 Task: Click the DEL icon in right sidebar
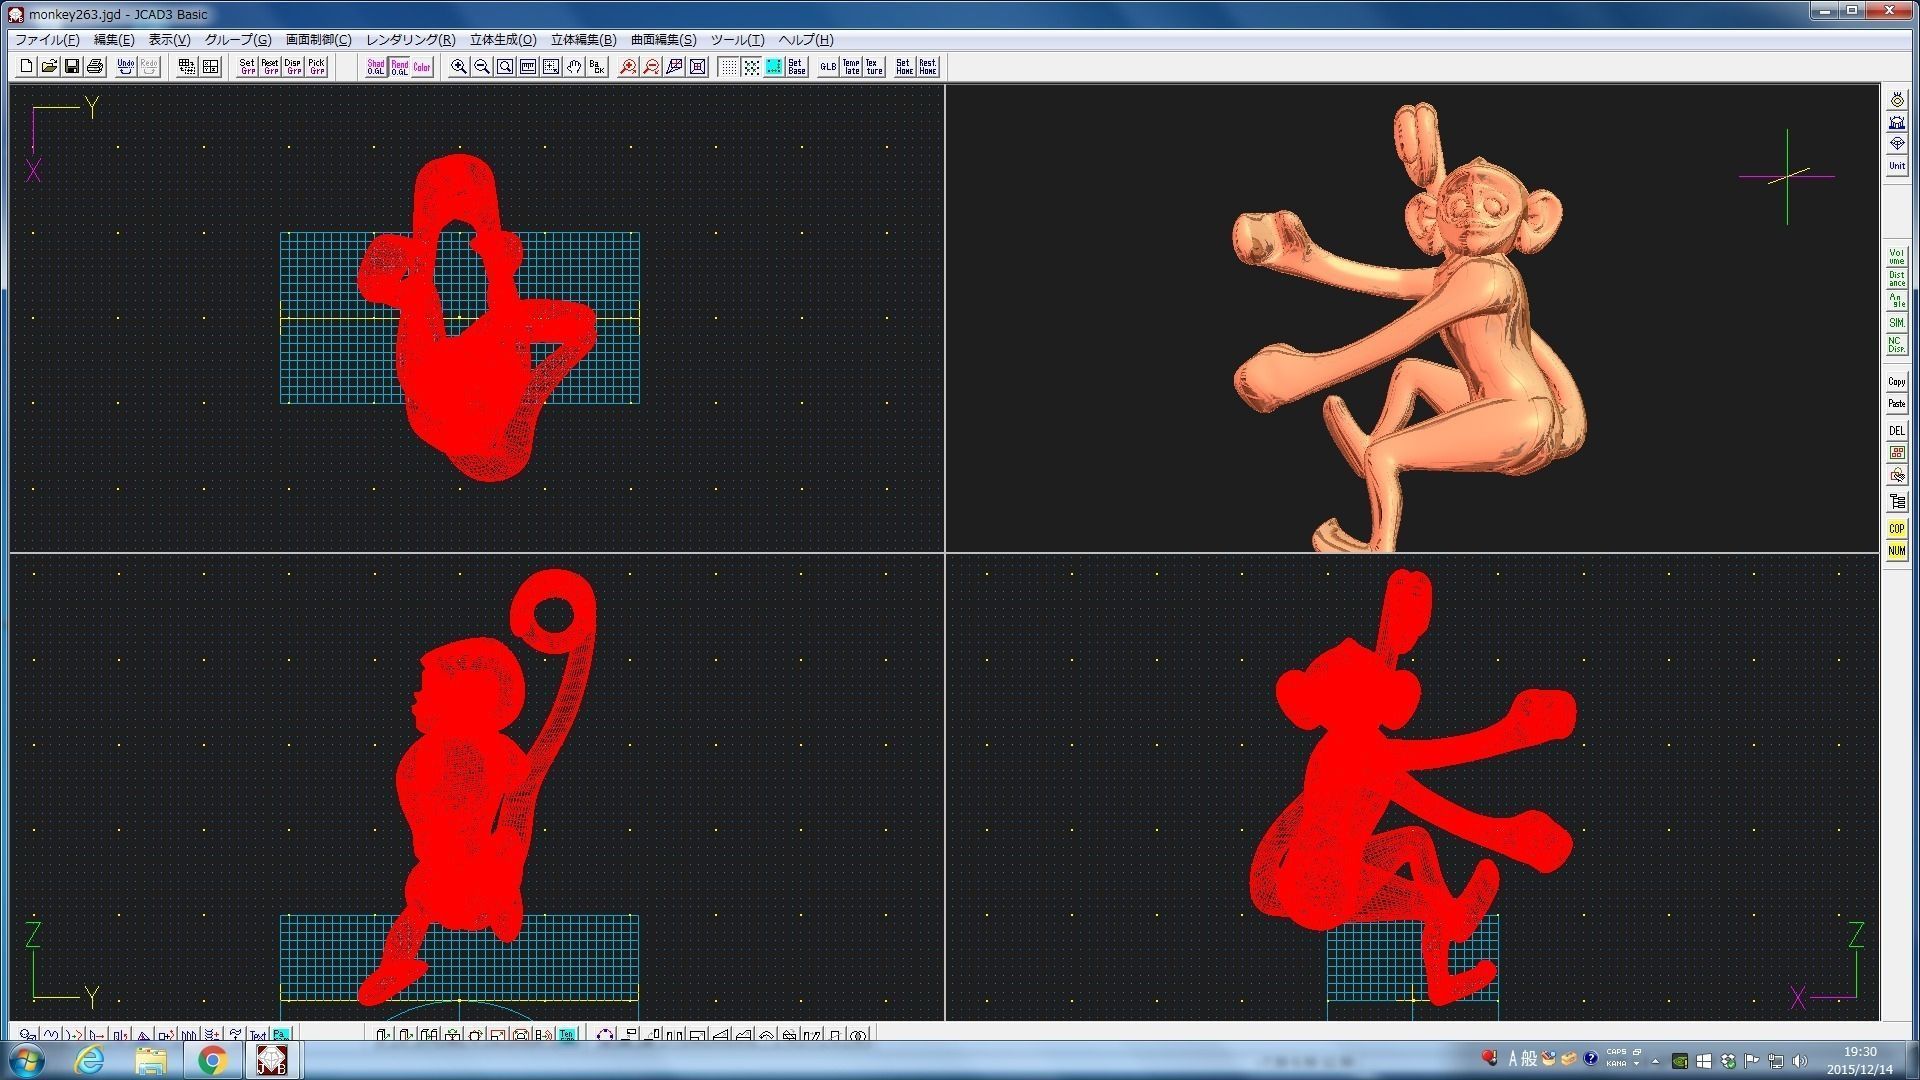coord(1896,431)
